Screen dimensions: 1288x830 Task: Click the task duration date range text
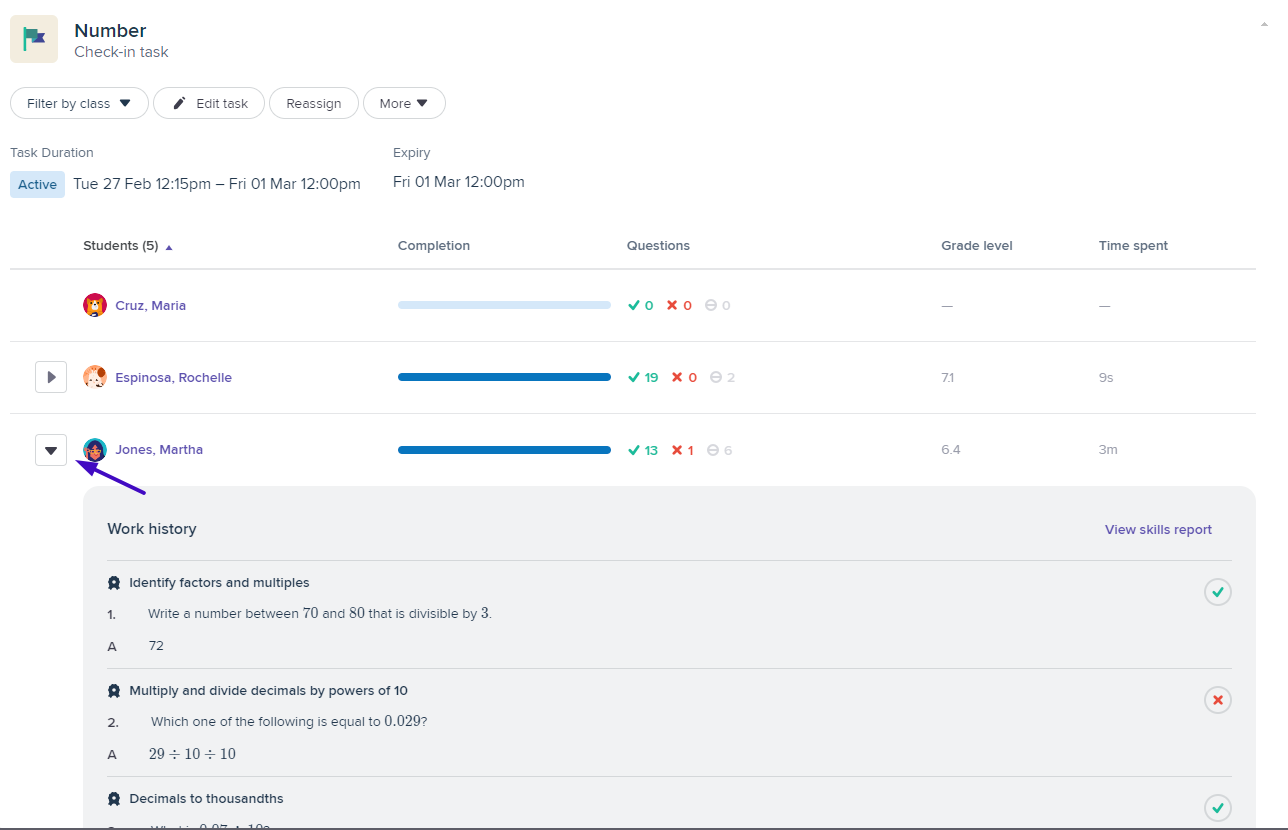[217, 184]
